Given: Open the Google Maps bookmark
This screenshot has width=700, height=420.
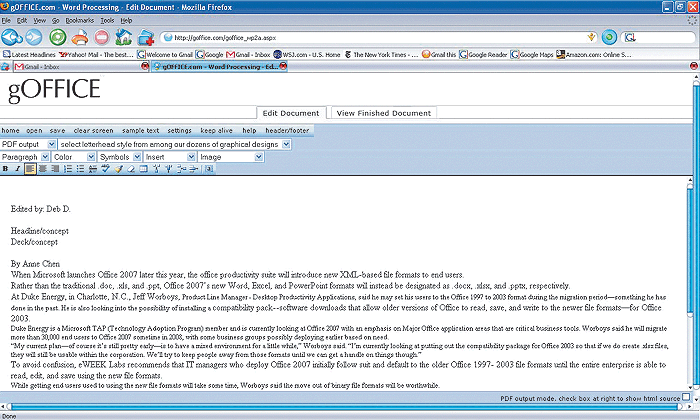Looking at the screenshot, I should pos(532,54).
